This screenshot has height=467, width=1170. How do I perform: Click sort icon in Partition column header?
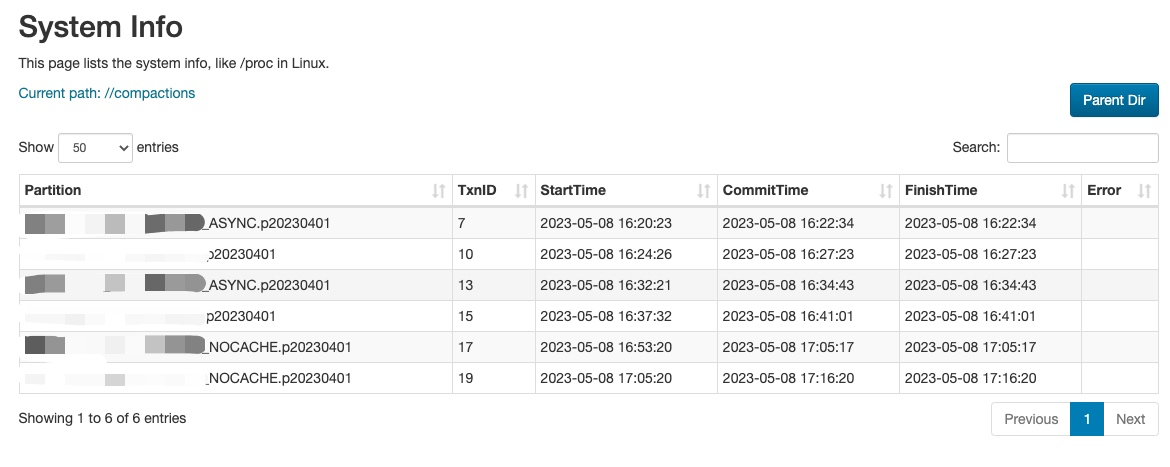[438, 190]
